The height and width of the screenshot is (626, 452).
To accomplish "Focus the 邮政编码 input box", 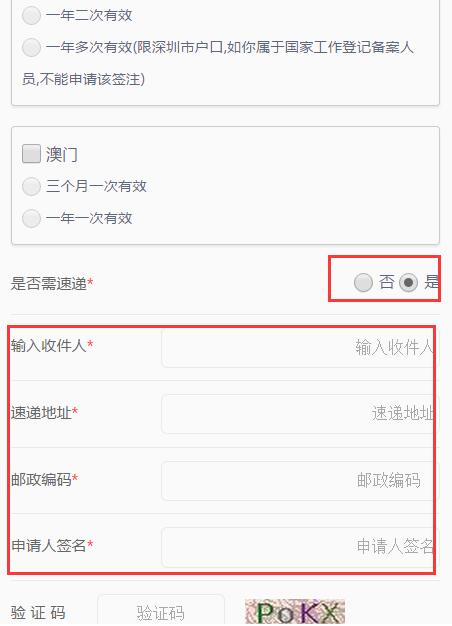I will [x=300, y=480].
